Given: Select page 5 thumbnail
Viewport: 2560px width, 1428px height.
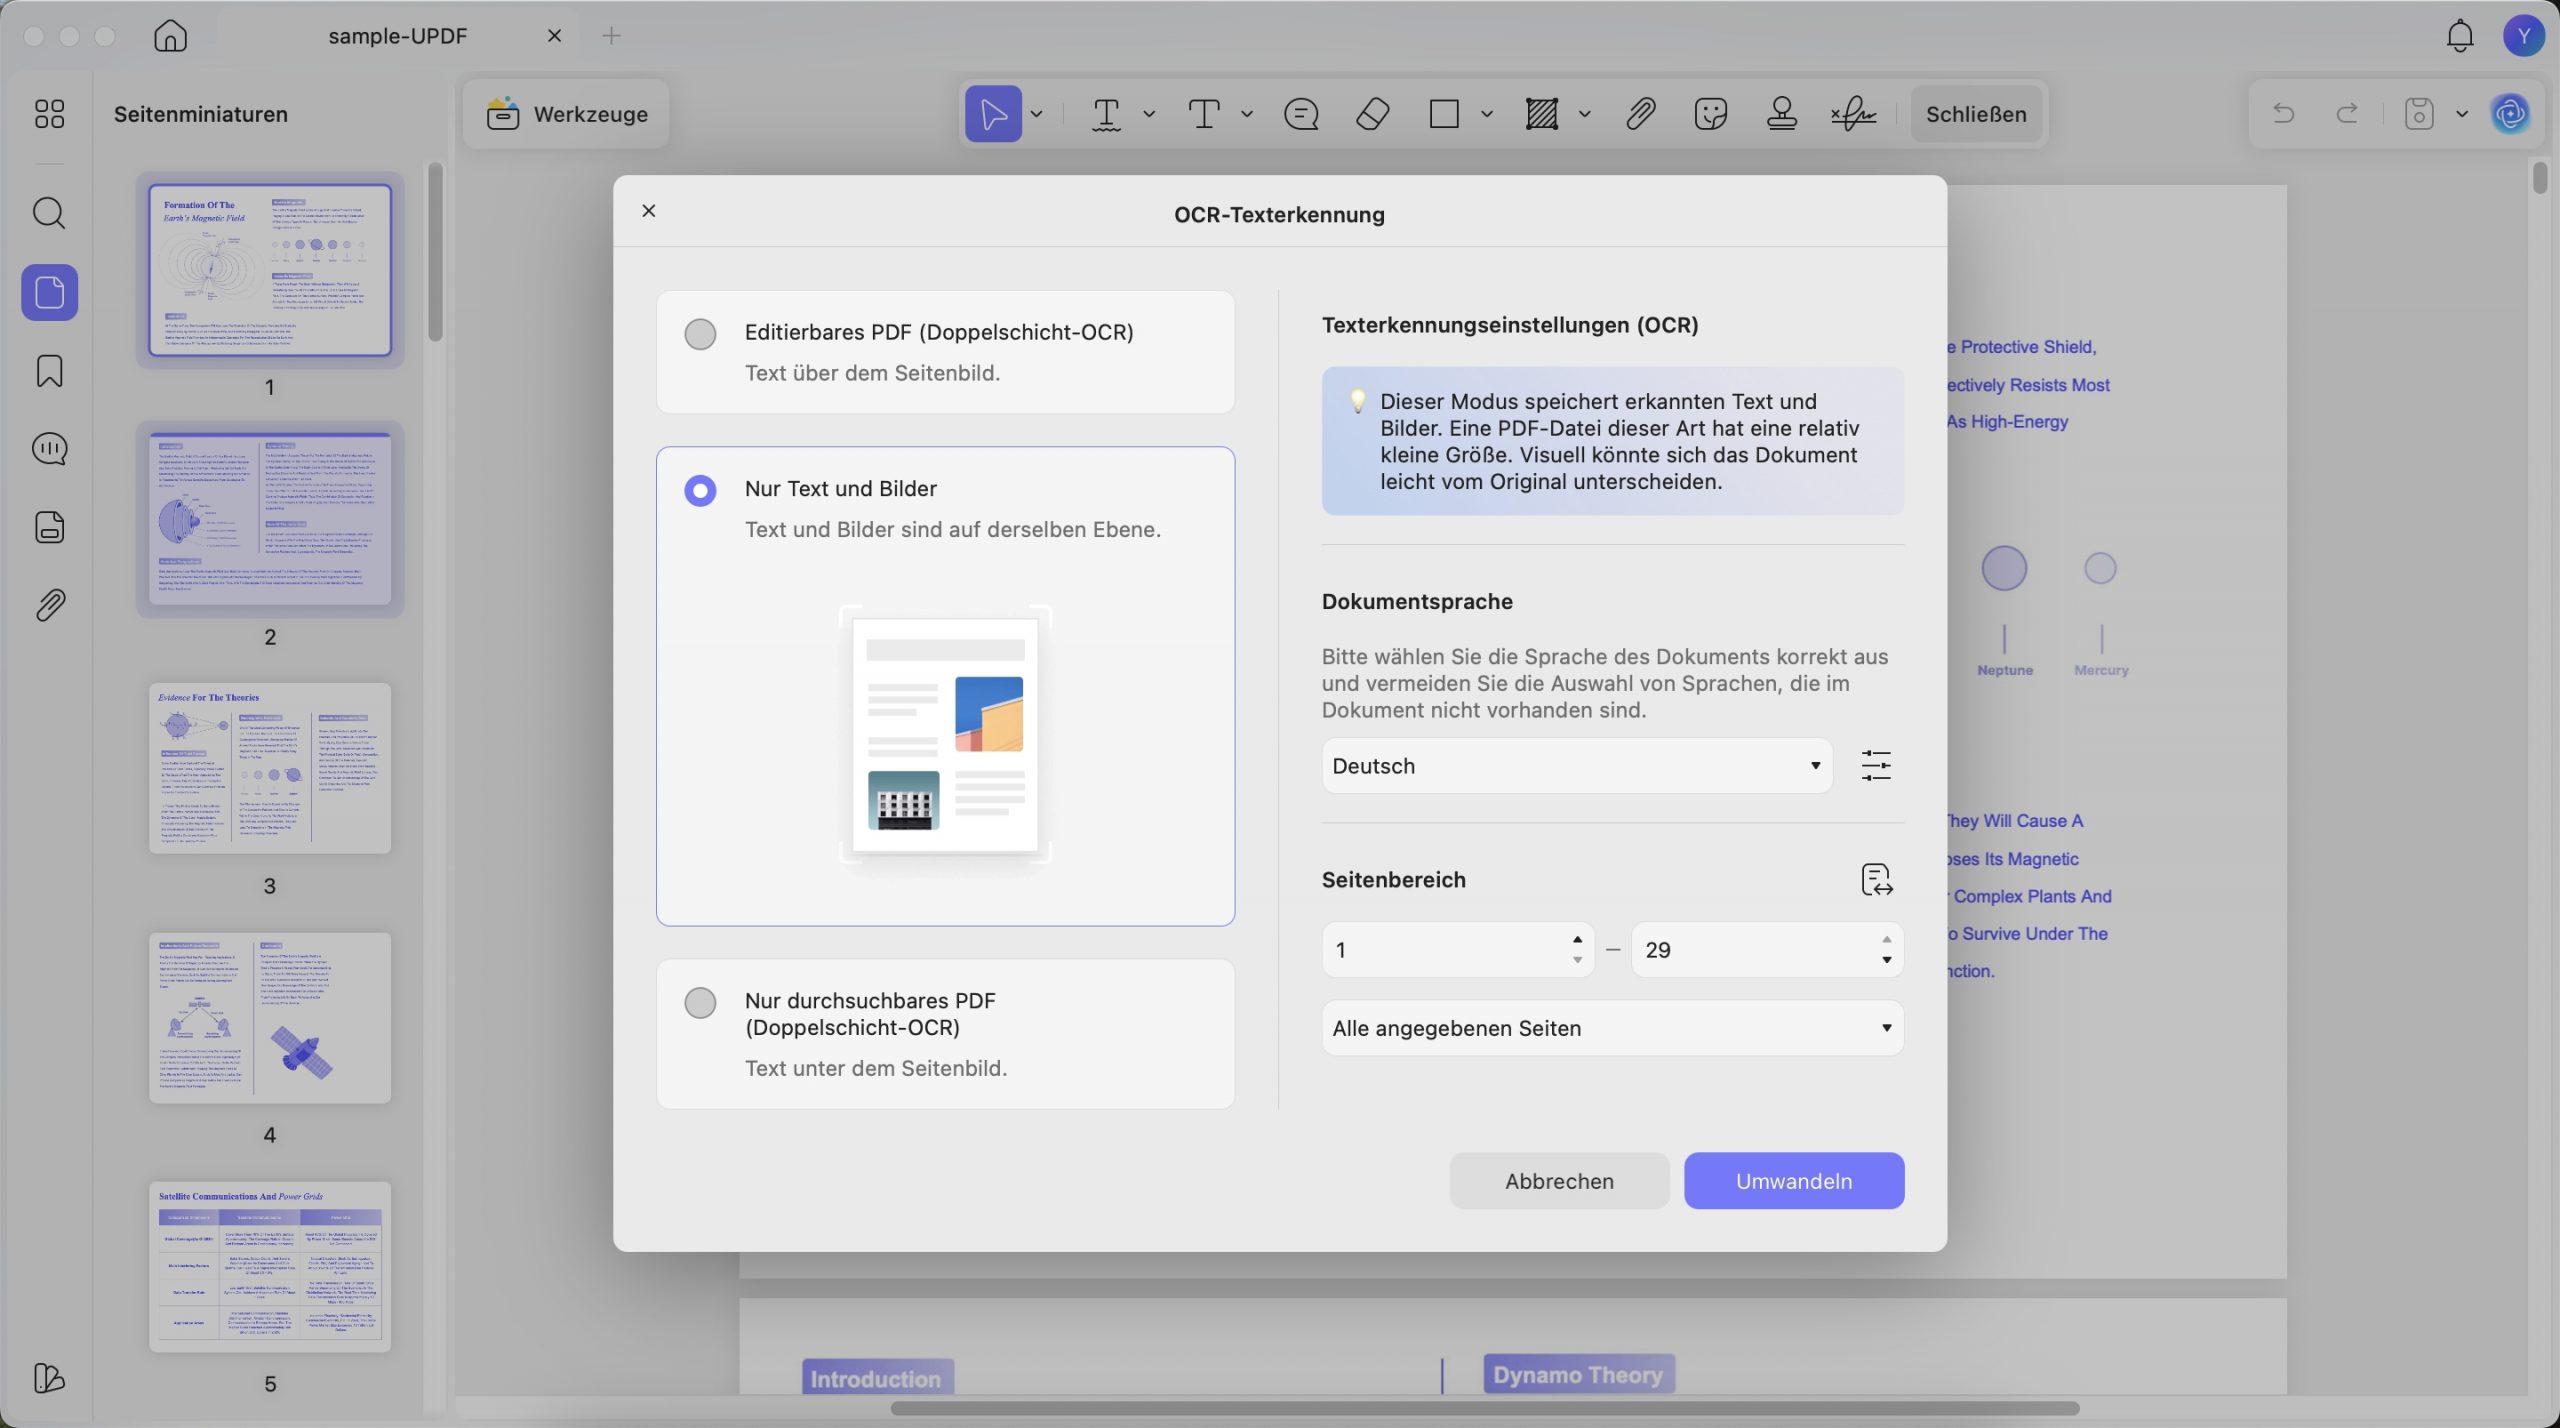Looking at the screenshot, I should 270,1267.
